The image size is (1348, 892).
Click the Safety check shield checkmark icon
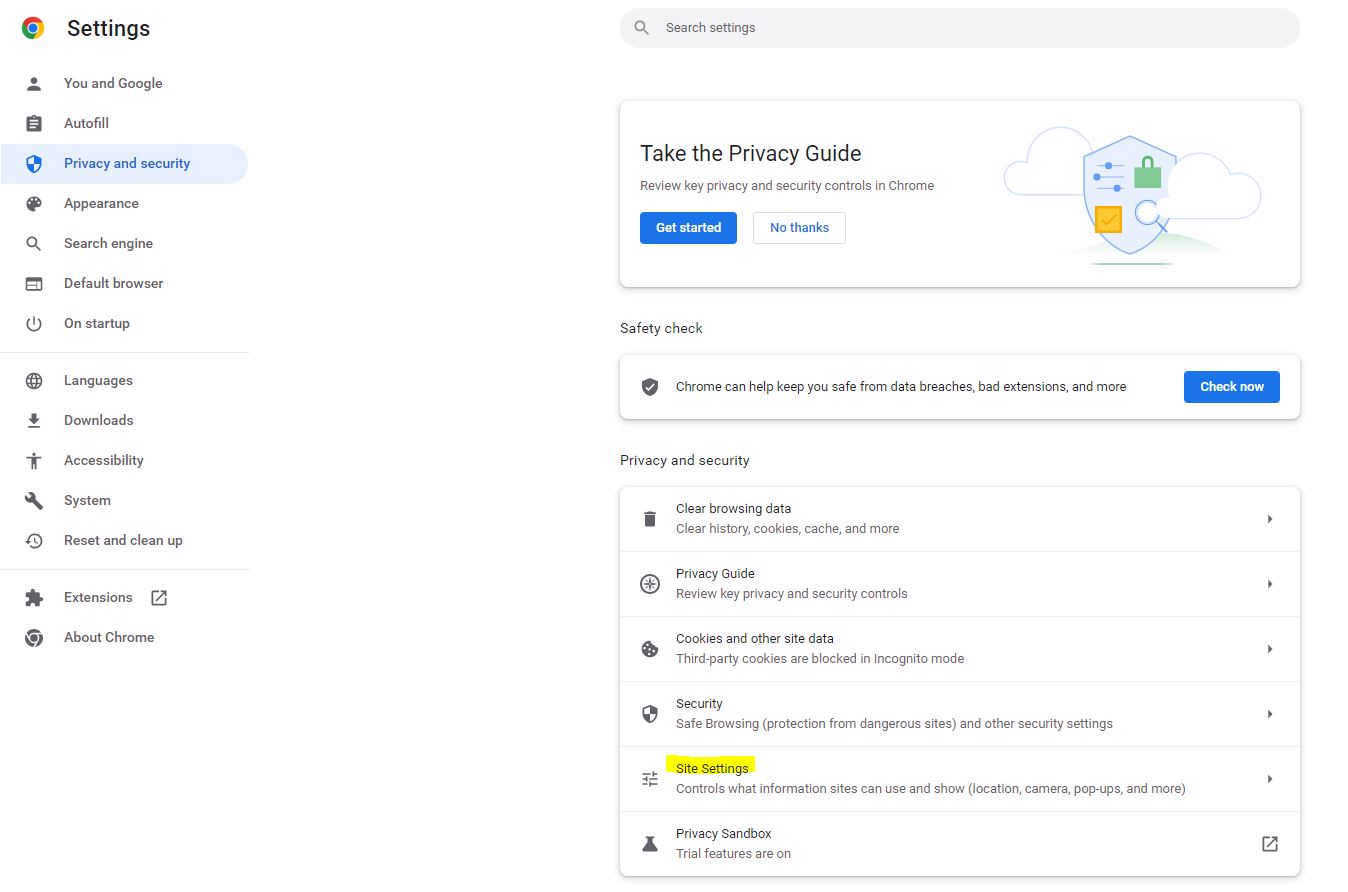650,386
